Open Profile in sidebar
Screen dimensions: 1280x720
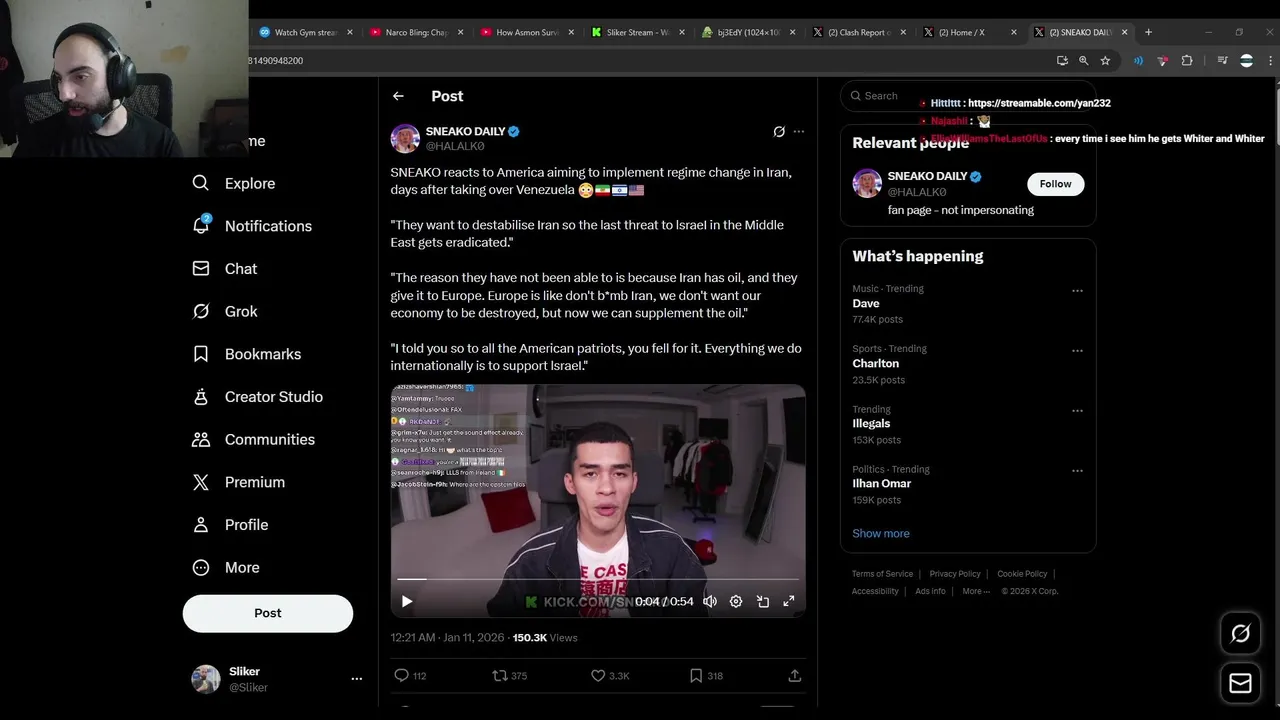[x=230, y=525]
